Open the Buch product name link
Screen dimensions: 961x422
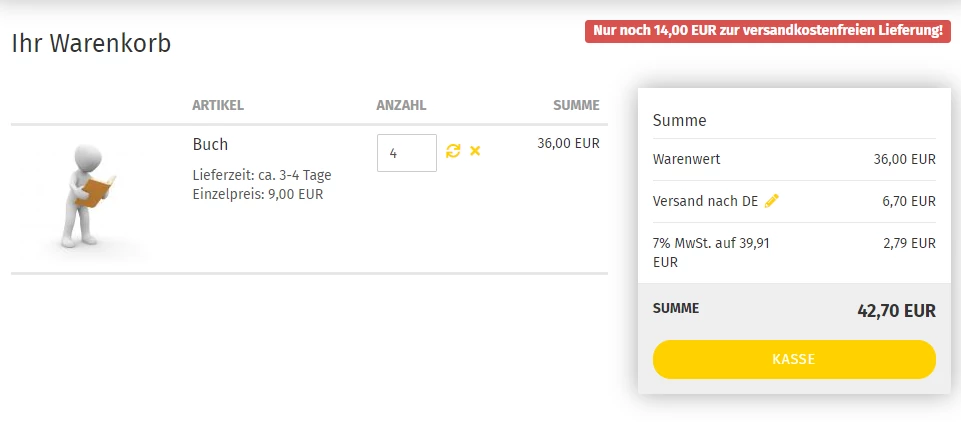tap(210, 145)
